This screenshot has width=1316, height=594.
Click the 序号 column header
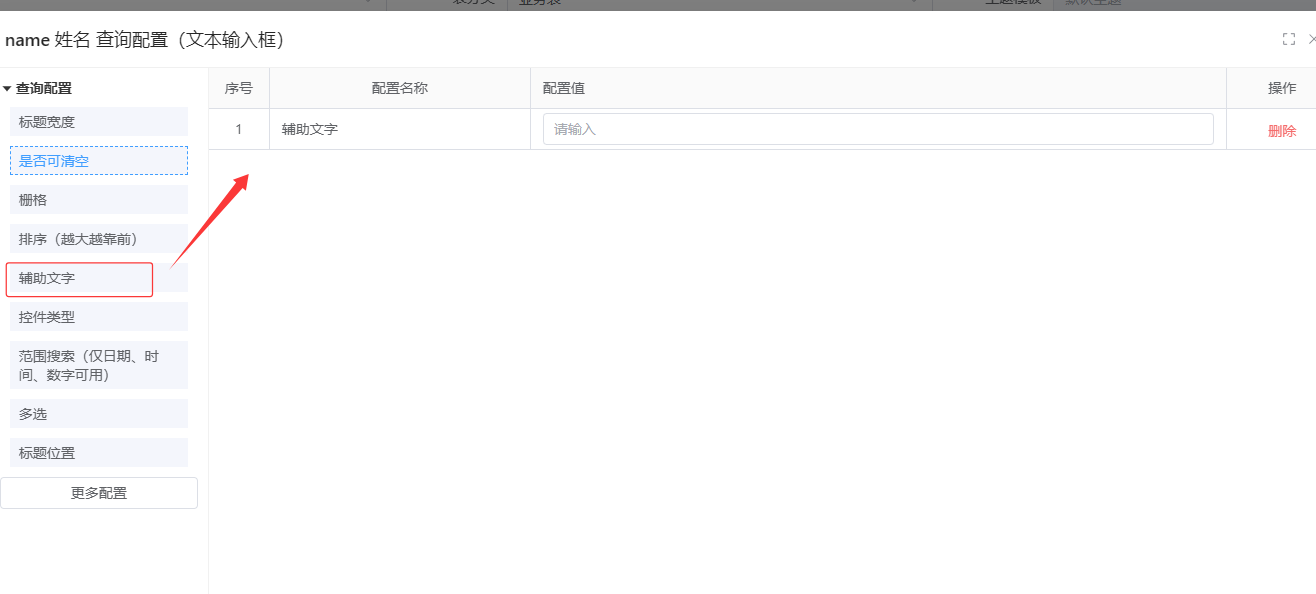click(x=239, y=88)
